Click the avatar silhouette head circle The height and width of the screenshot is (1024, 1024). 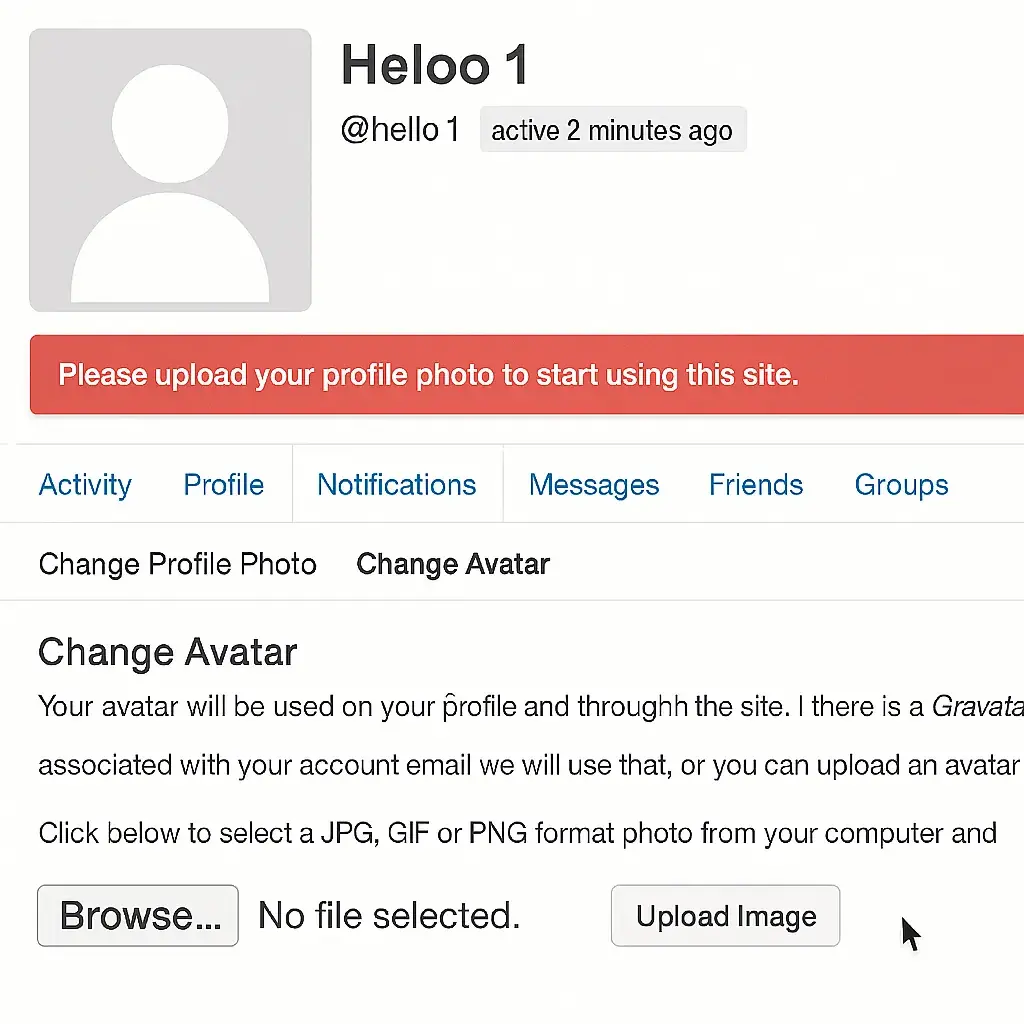tap(170, 123)
